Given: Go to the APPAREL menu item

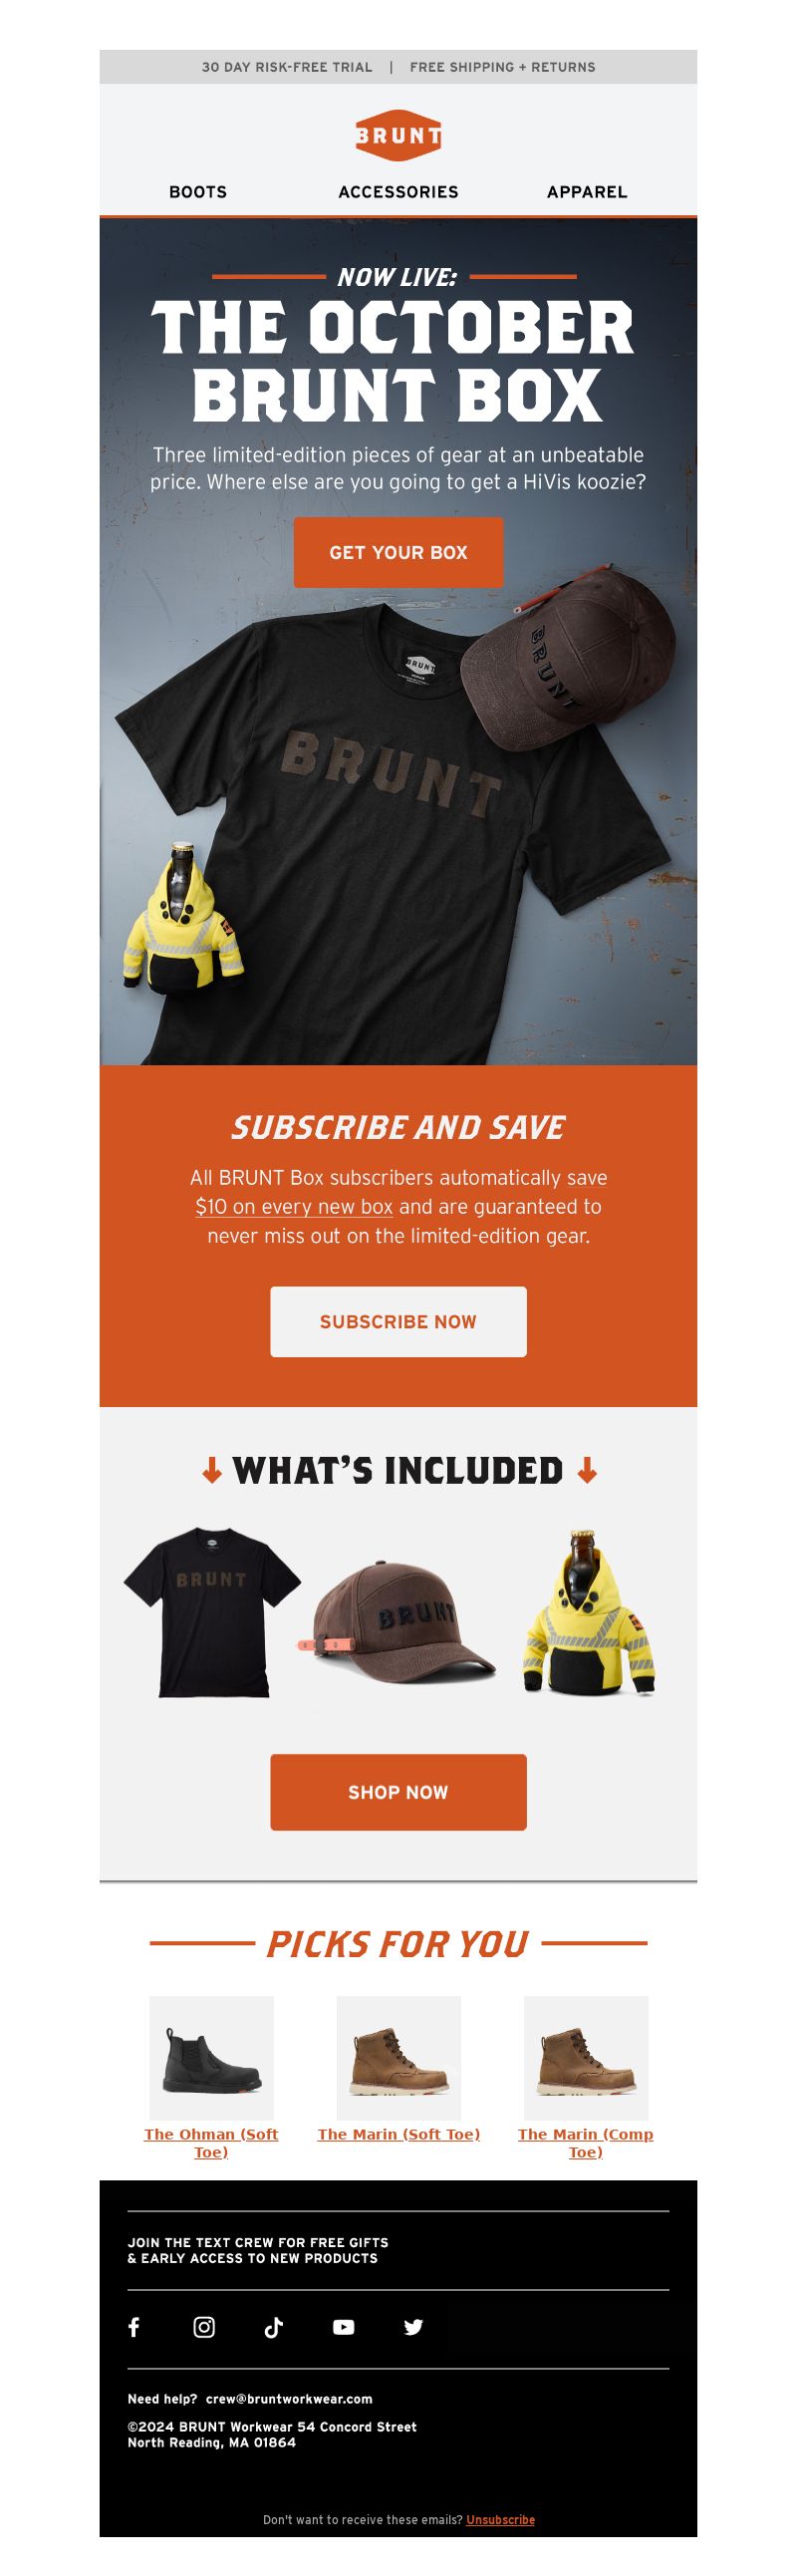Looking at the screenshot, I should coord(587,192).
